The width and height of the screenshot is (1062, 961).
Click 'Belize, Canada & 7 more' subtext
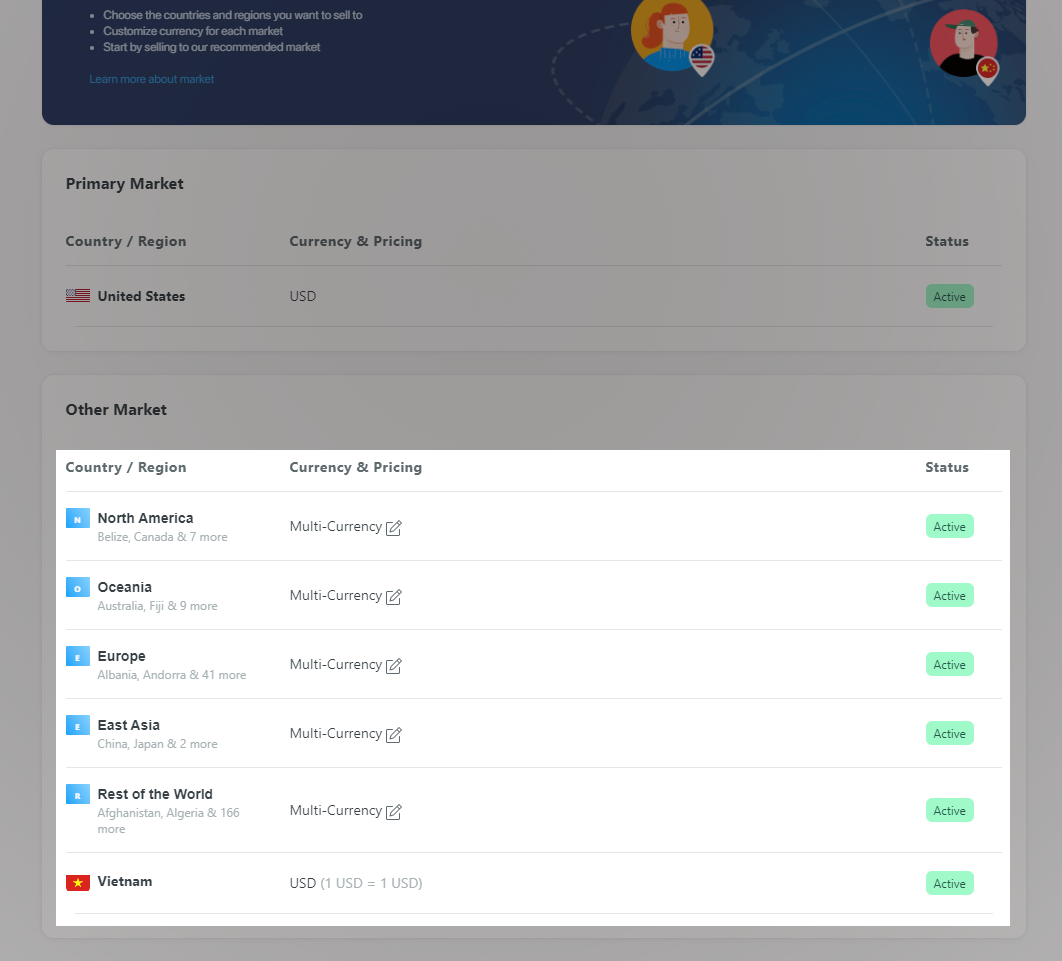pyautogui.click(x=163, y=537)
